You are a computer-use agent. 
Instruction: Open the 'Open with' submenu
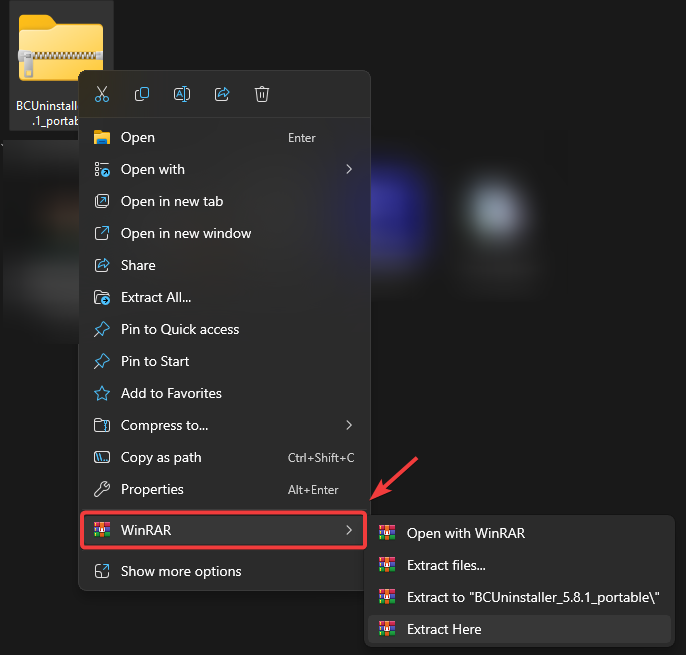224,169
